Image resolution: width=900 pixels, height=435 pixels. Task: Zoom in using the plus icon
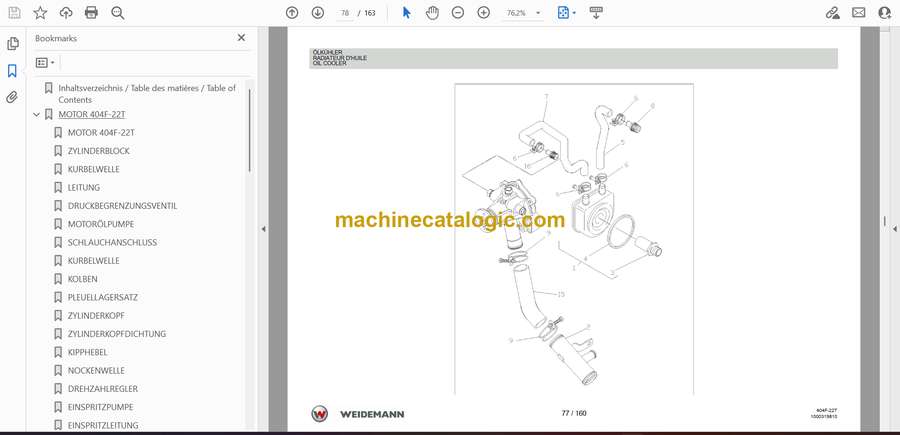pos(484,13)
